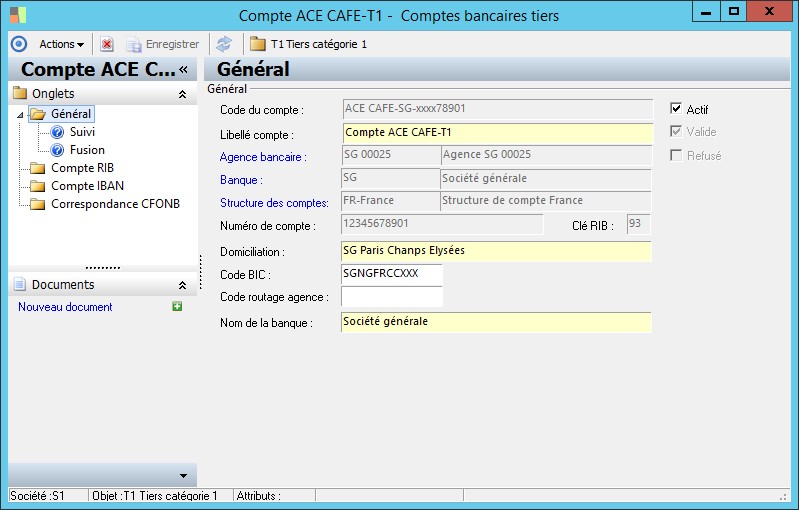Click the window resize grip at bottom right
This screenshot has width=799, height=510.
point(784,496)
